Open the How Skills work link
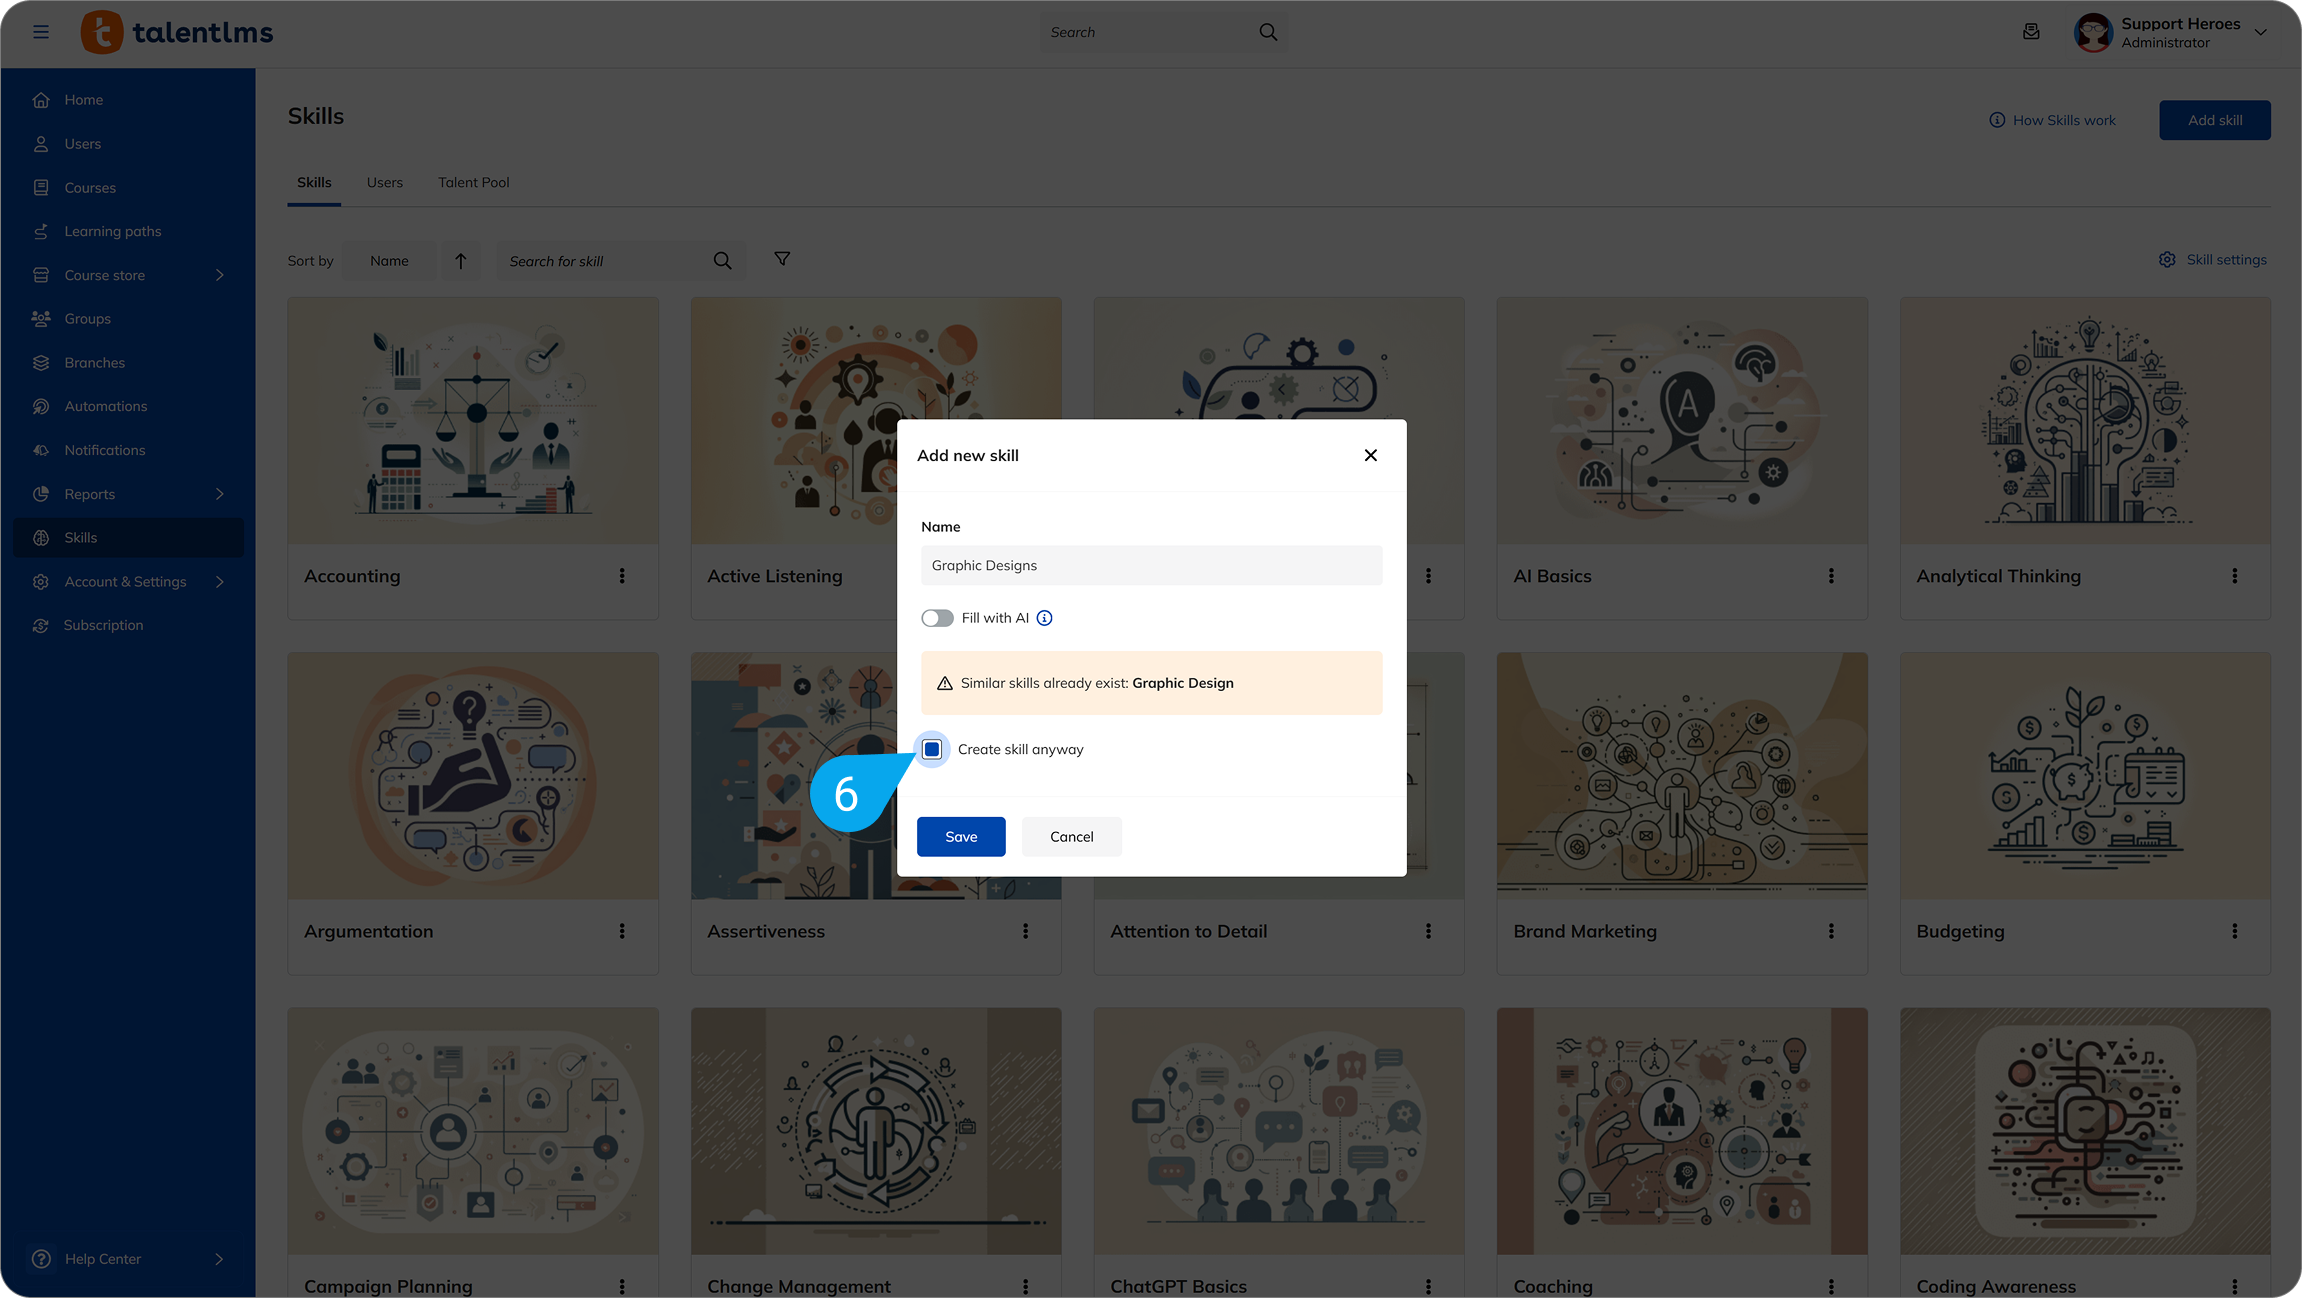 coord(2053,120)
